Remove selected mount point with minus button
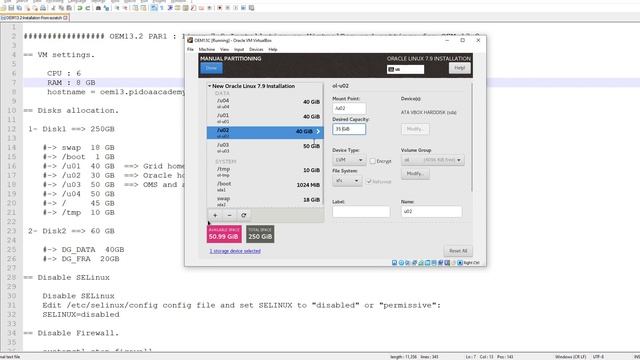 (x=229, y=215)
